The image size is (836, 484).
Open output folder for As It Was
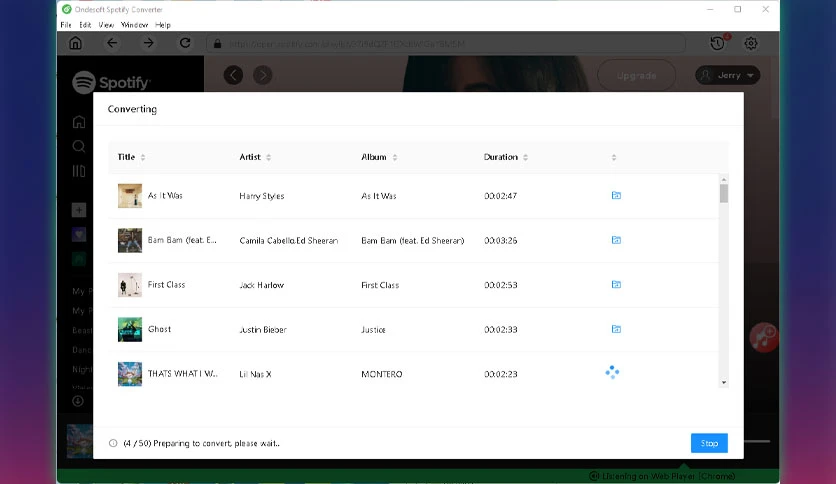click(616, 196)
